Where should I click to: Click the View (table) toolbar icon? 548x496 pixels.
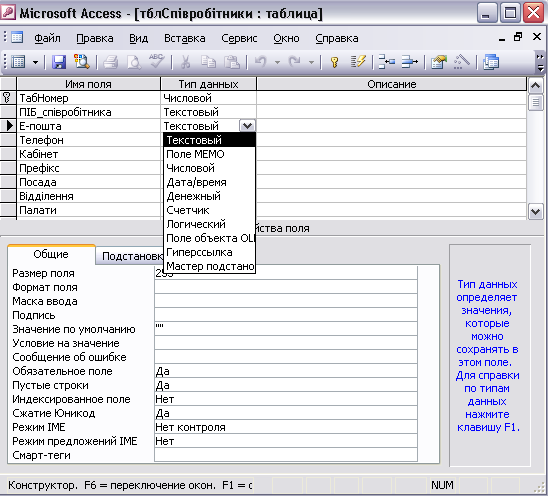[x=18, y=63]
